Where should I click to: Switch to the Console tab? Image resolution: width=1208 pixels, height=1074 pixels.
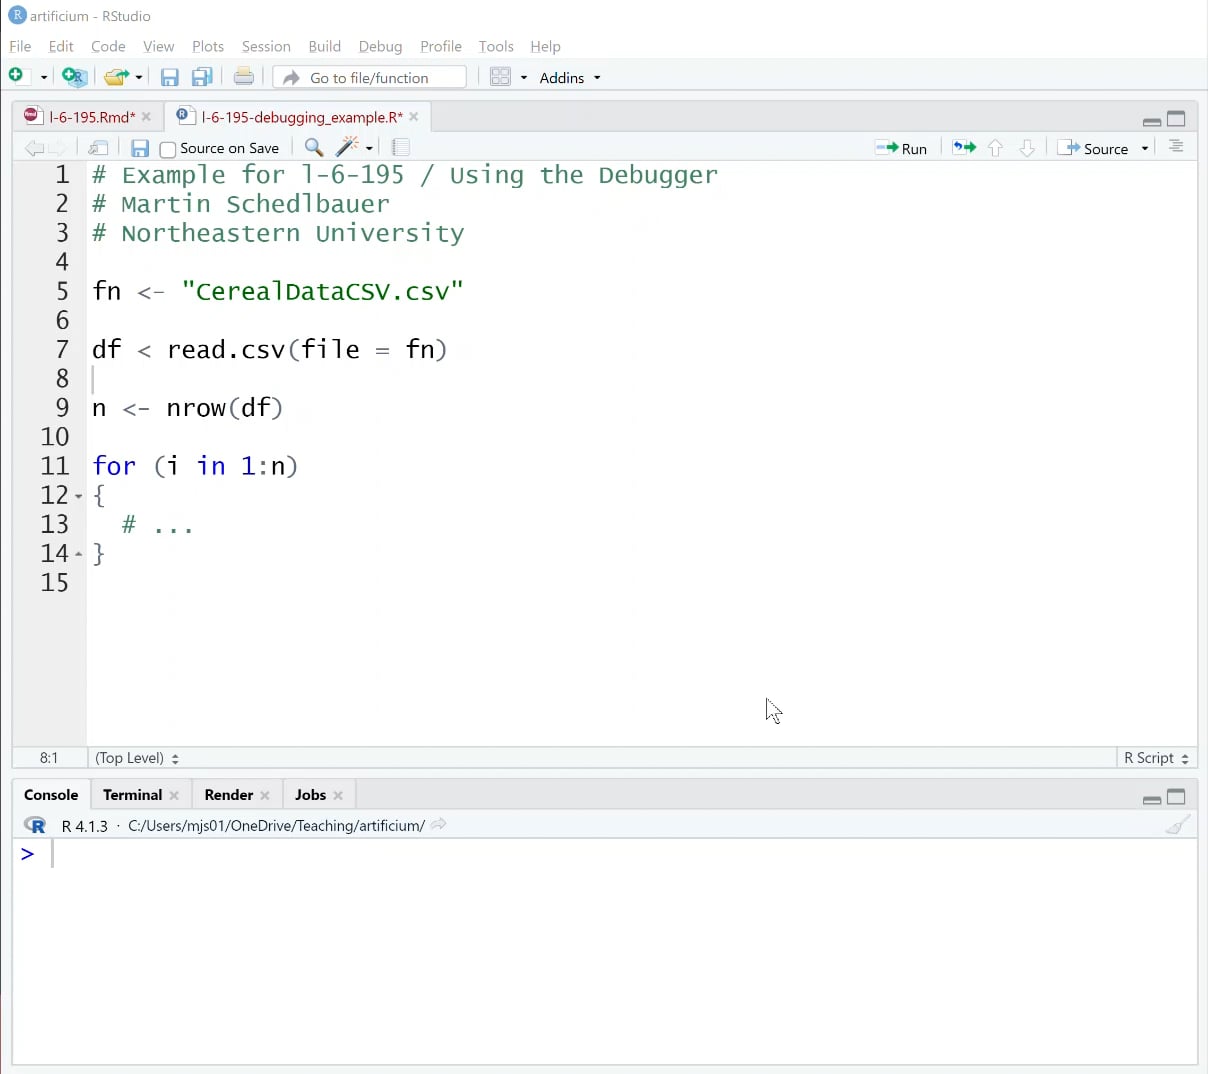click(51, 795)
